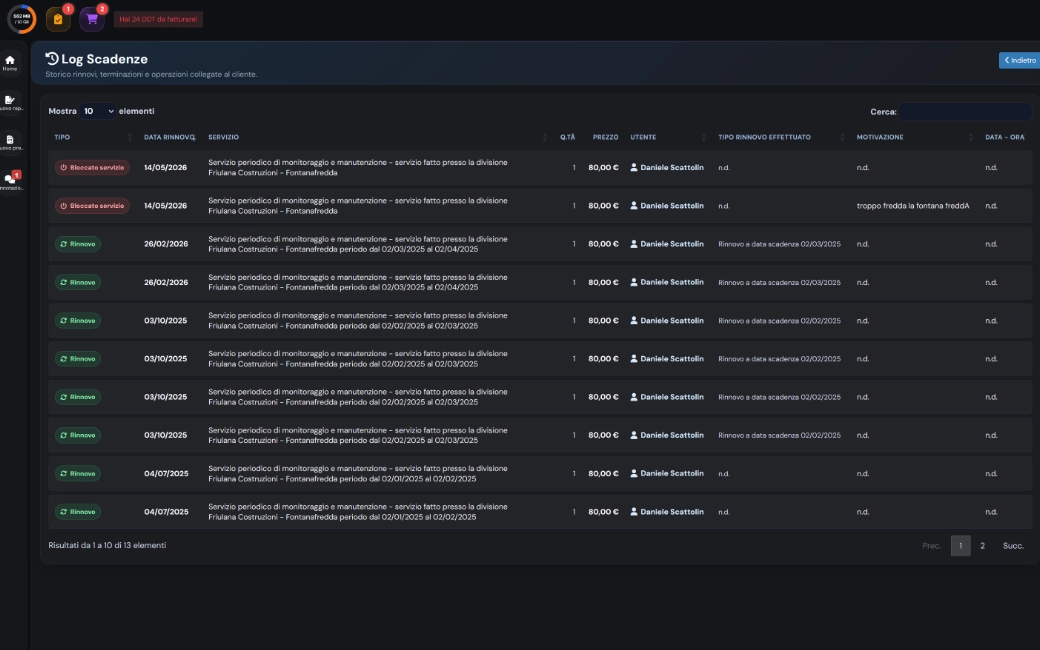This screenshot has height=650, width=1040.
Task: Open the Mostra 10 elements dropdown
Action: coord(98,111)
